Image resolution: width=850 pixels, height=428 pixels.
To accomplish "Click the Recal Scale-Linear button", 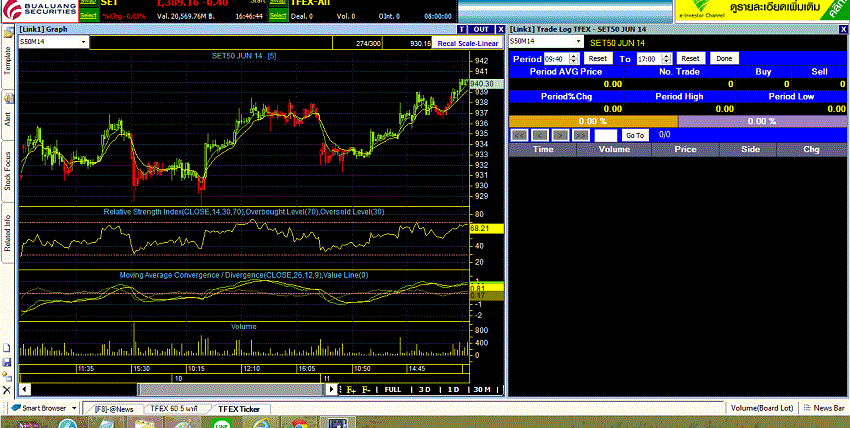I will [x=467, y=43].
